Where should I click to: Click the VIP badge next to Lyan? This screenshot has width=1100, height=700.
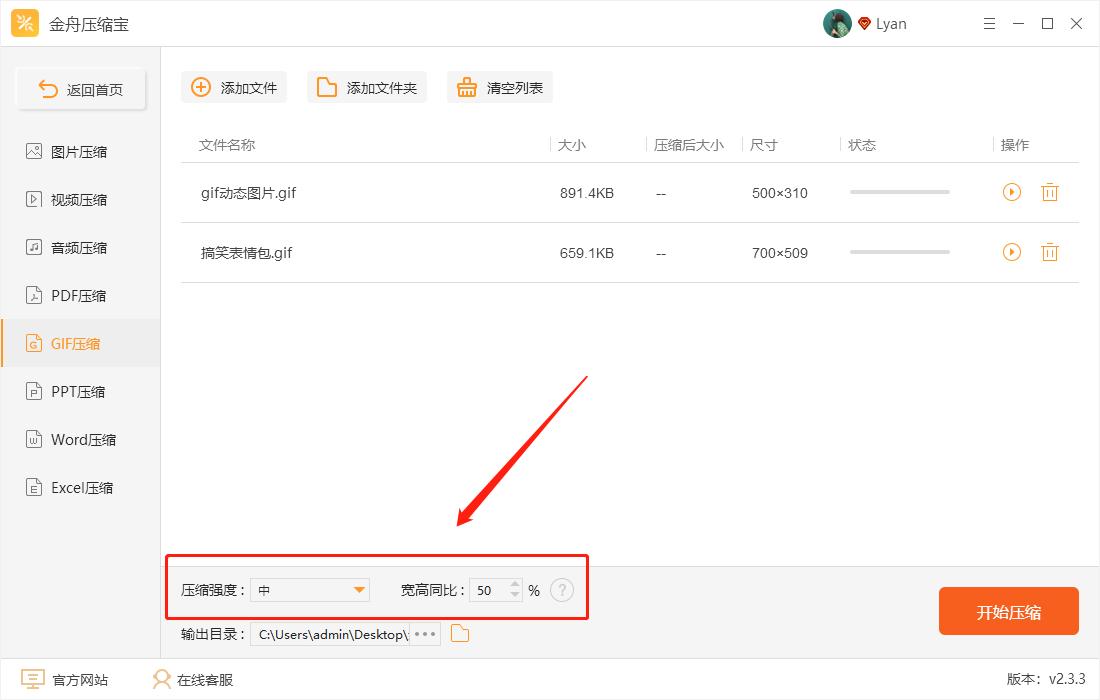click(864, 23)
